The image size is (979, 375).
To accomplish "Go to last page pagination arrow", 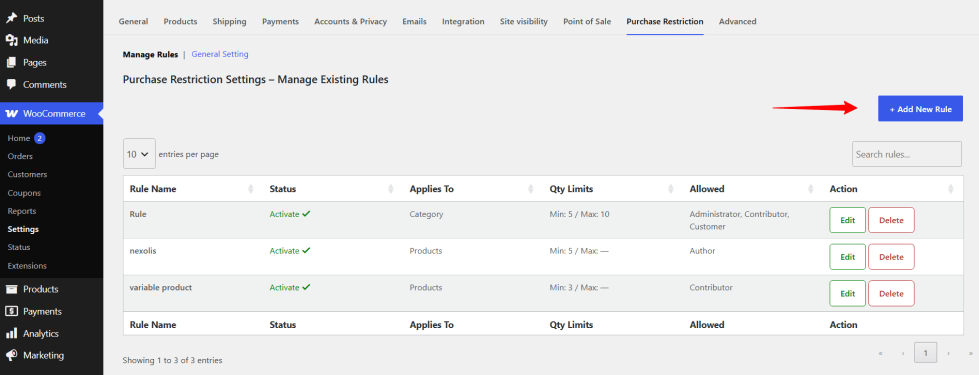I will click(970, 353).
